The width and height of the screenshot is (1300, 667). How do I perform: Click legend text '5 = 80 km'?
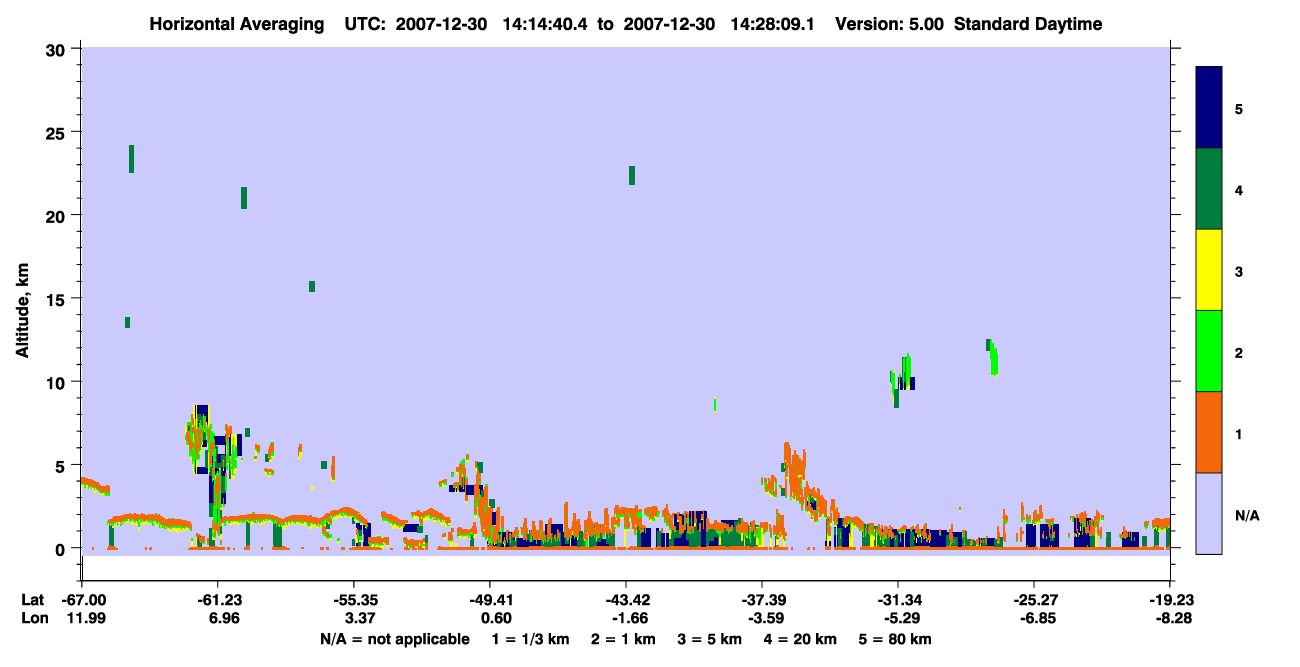pyautogui.click(x=896, y=639)
